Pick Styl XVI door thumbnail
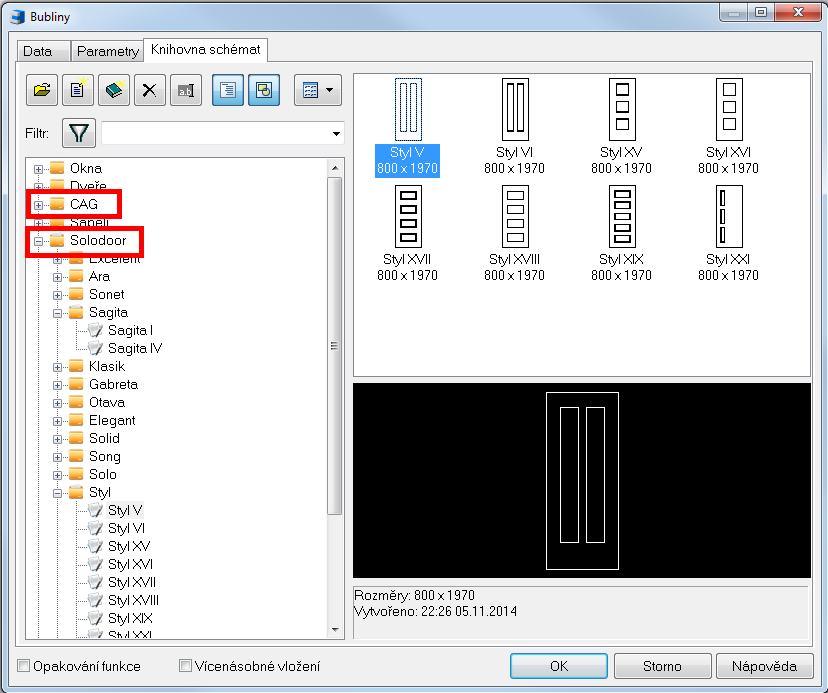The width and height of the screenshot is (828, 693). [x=729, y=109]
